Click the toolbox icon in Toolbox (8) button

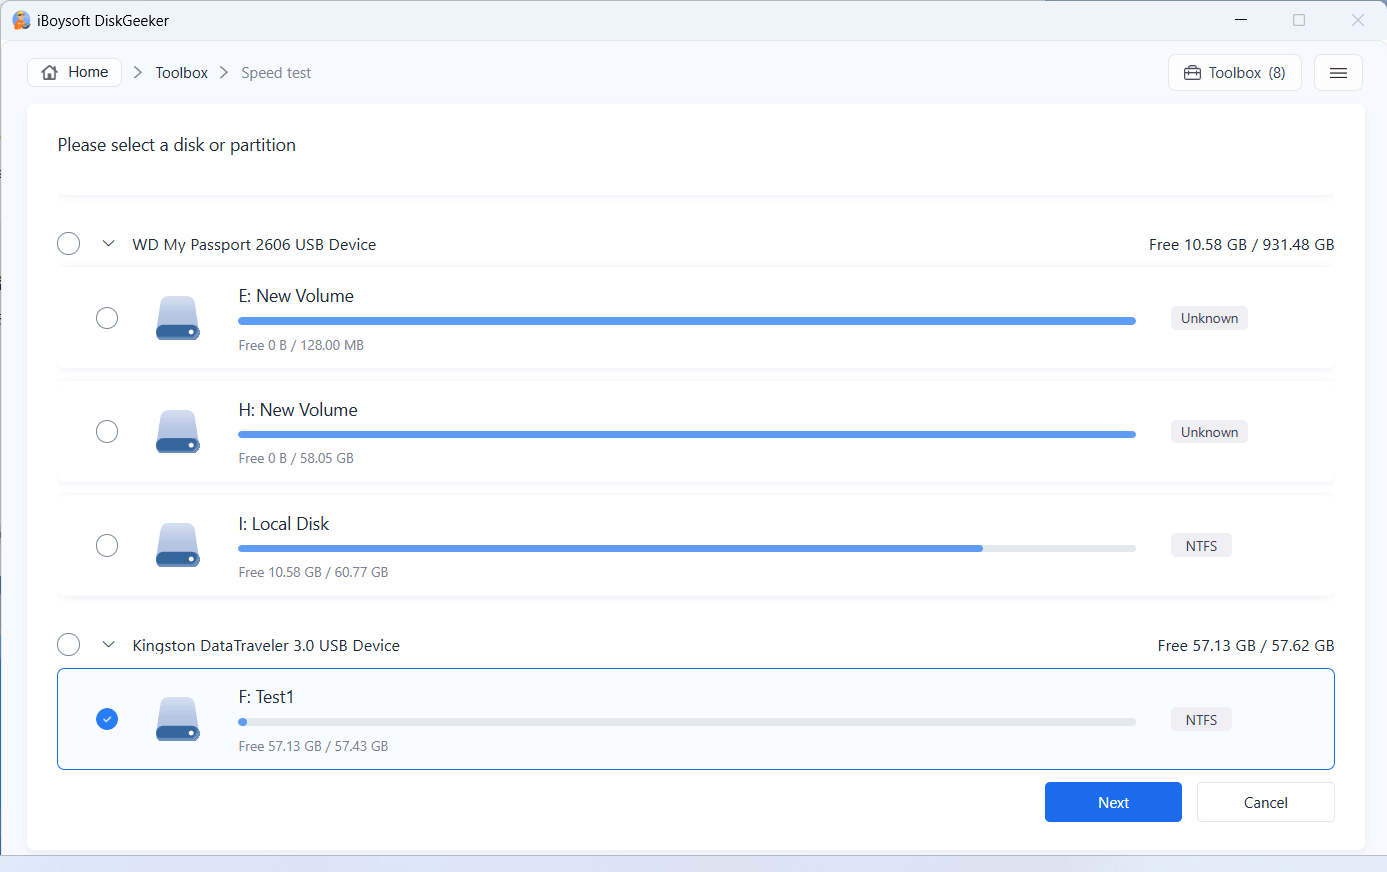[1192, 73]
